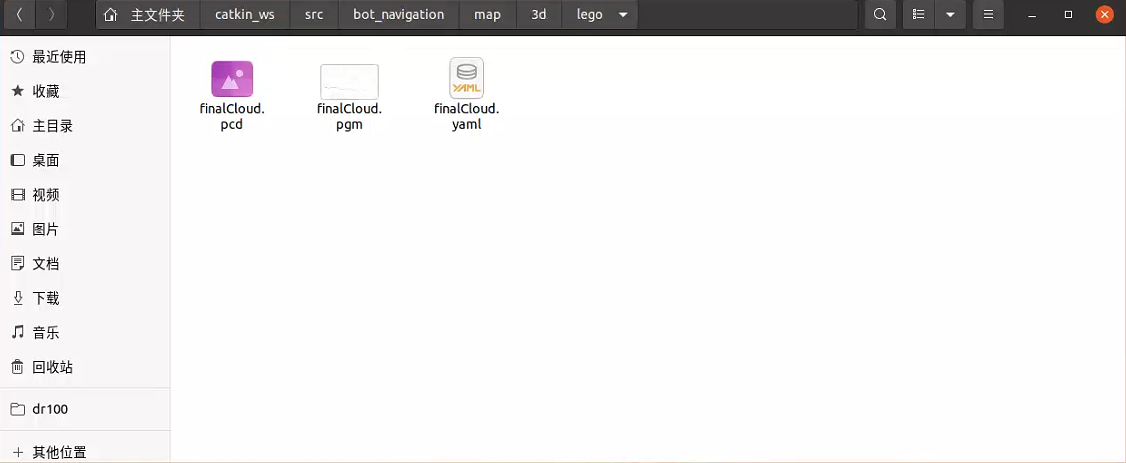Screen dimensions: 1126x463
Task: Toggle the list view icon
Action: point(918,15)
